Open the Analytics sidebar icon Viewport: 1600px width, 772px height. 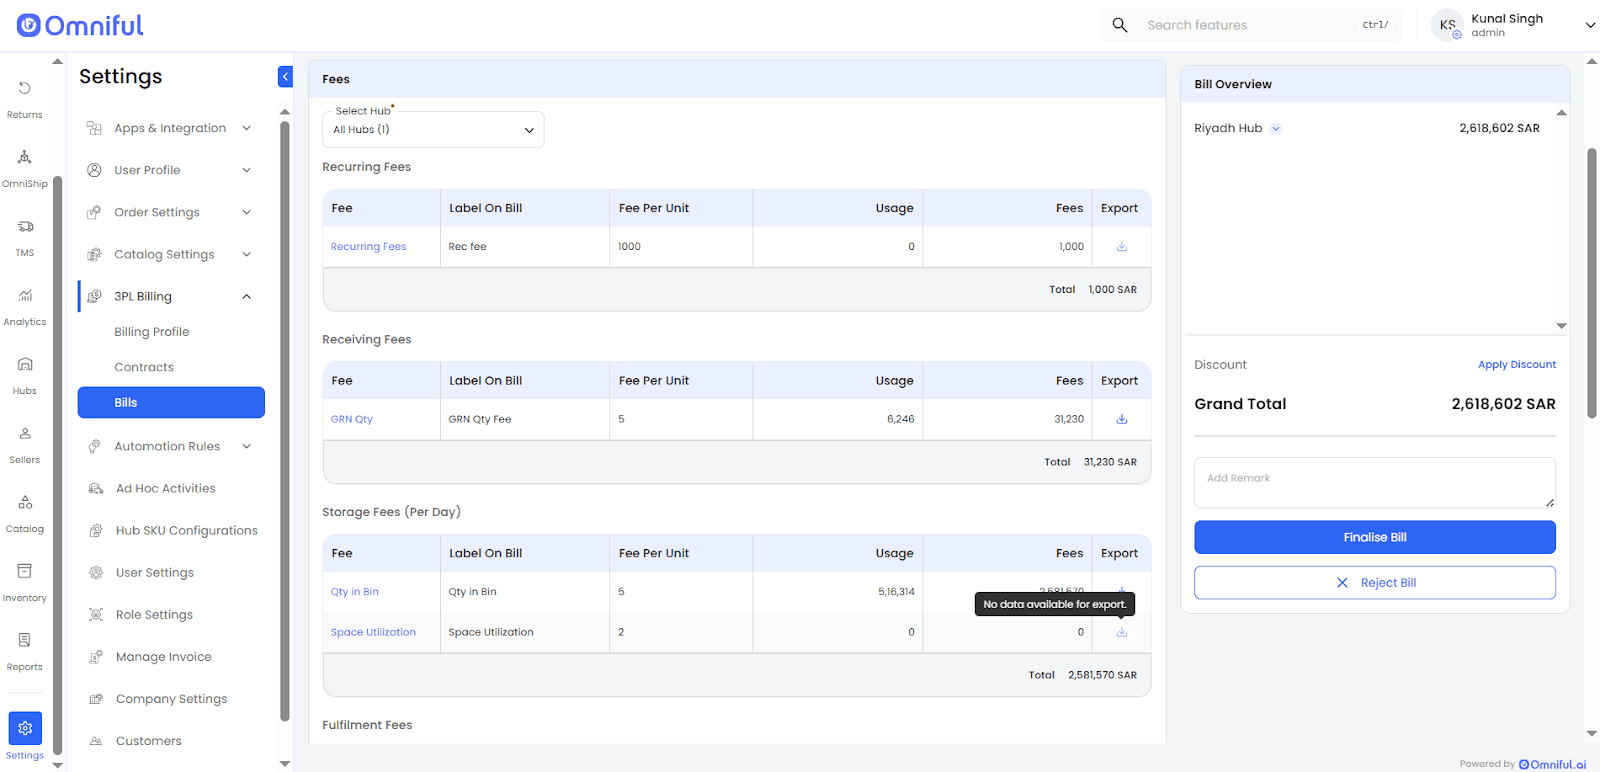click(24, 305)
